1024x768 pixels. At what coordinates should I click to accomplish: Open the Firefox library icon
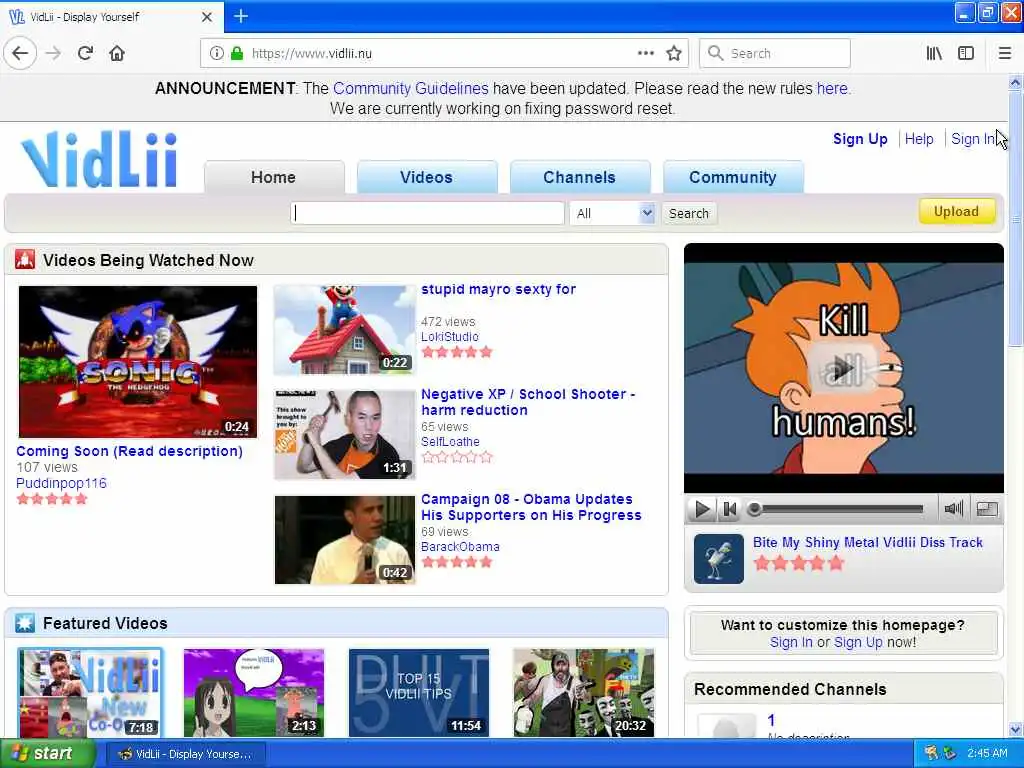(x=934, y=53)
